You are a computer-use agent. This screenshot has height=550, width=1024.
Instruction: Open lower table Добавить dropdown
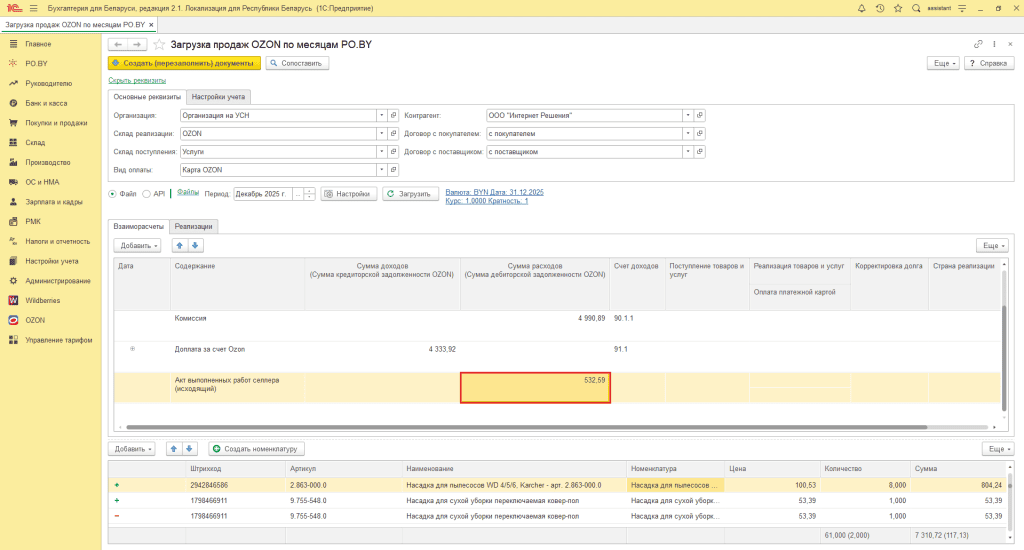(133, 449)
